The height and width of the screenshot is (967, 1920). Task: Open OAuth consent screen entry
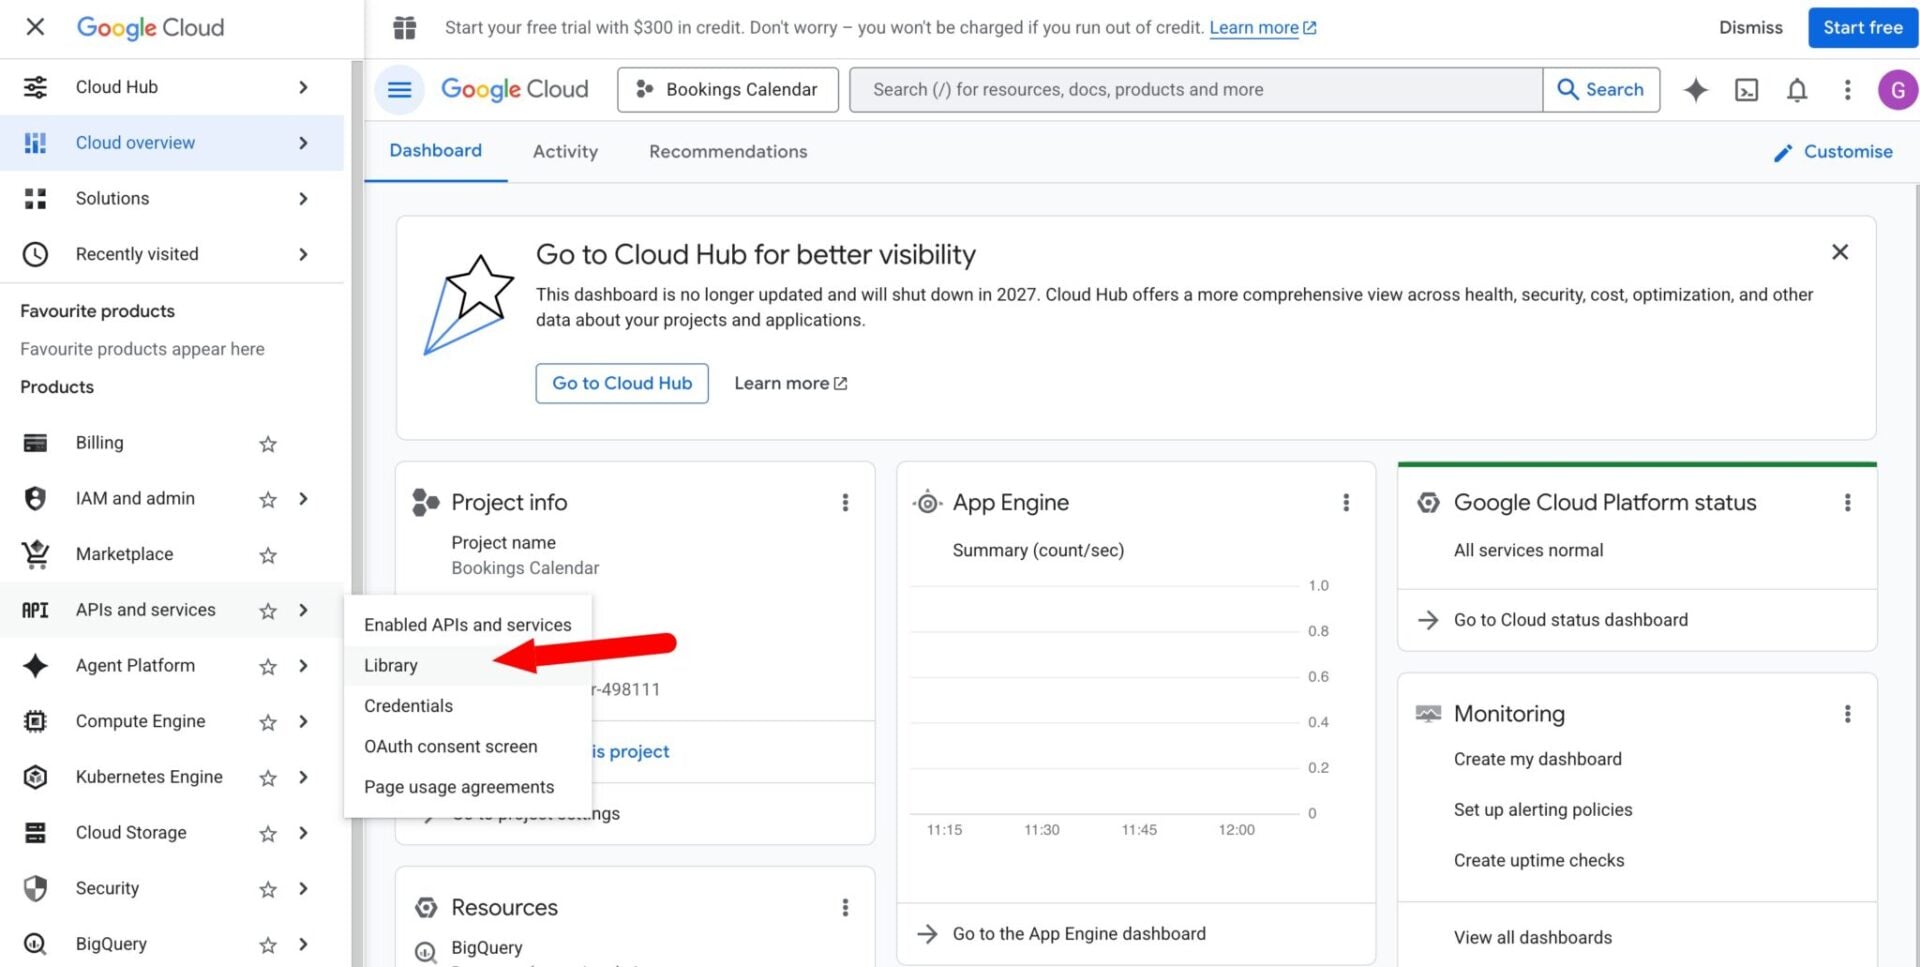468,747
